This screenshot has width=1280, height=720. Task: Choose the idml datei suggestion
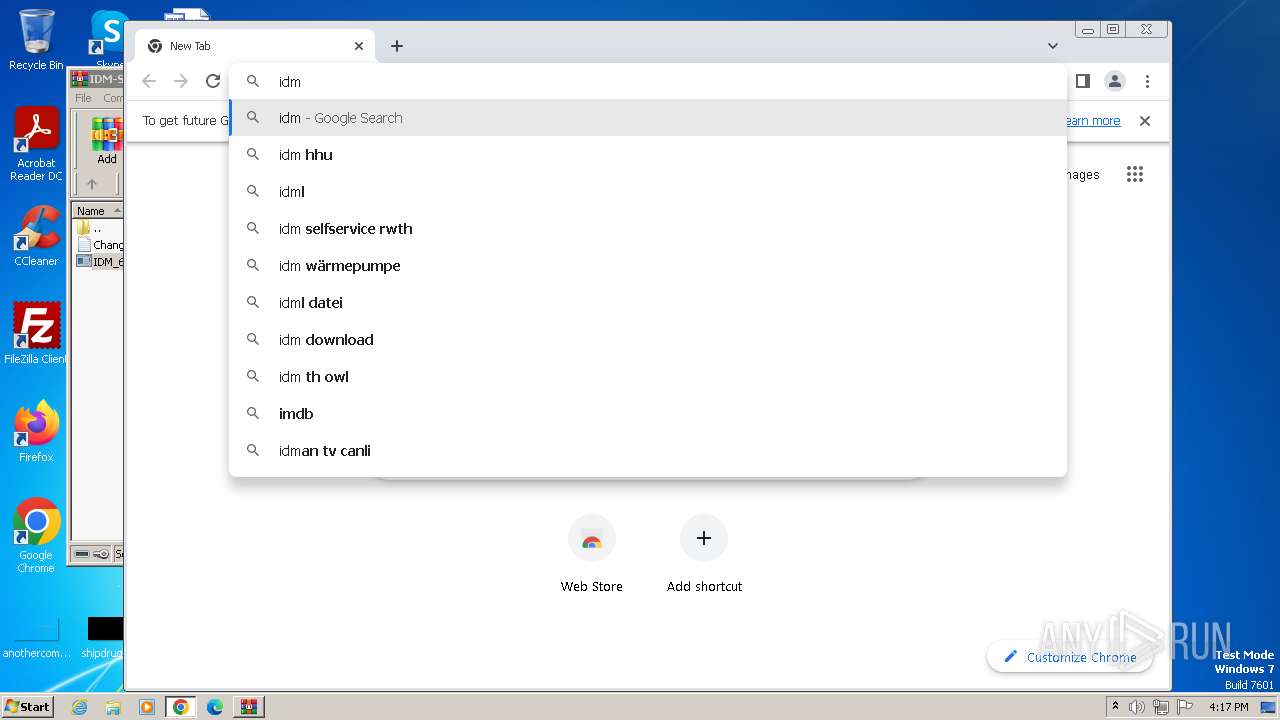(648, 303)
